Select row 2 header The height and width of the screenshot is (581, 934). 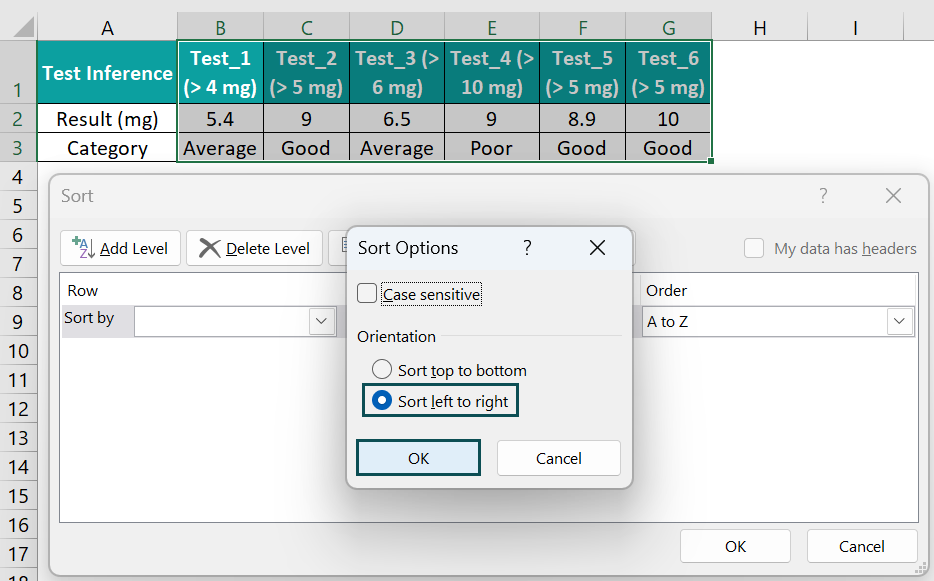click(x=18, y=118)
